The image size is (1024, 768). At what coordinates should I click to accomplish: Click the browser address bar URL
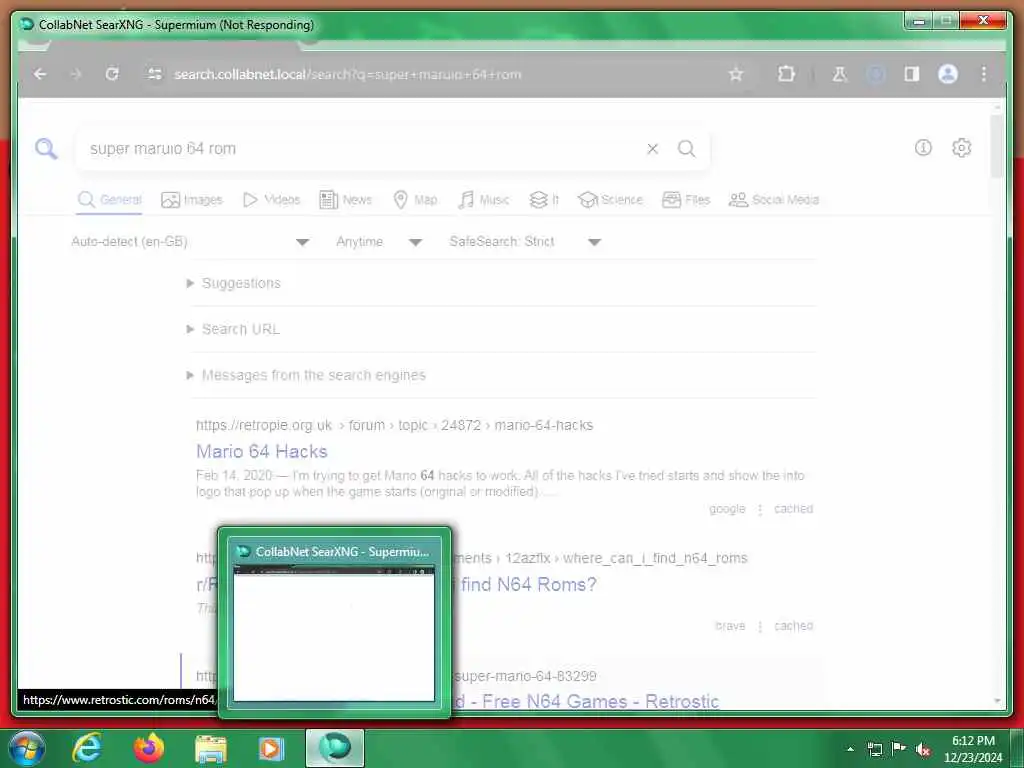(x=347, y=74)
